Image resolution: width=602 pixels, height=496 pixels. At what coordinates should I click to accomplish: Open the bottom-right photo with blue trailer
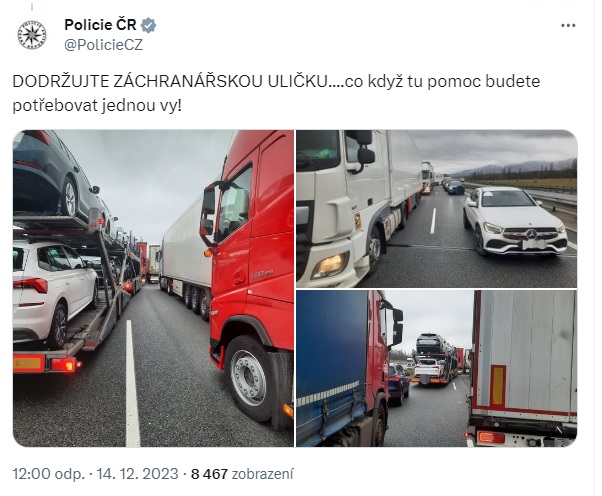pyautogui.click(x=437, y=369)
